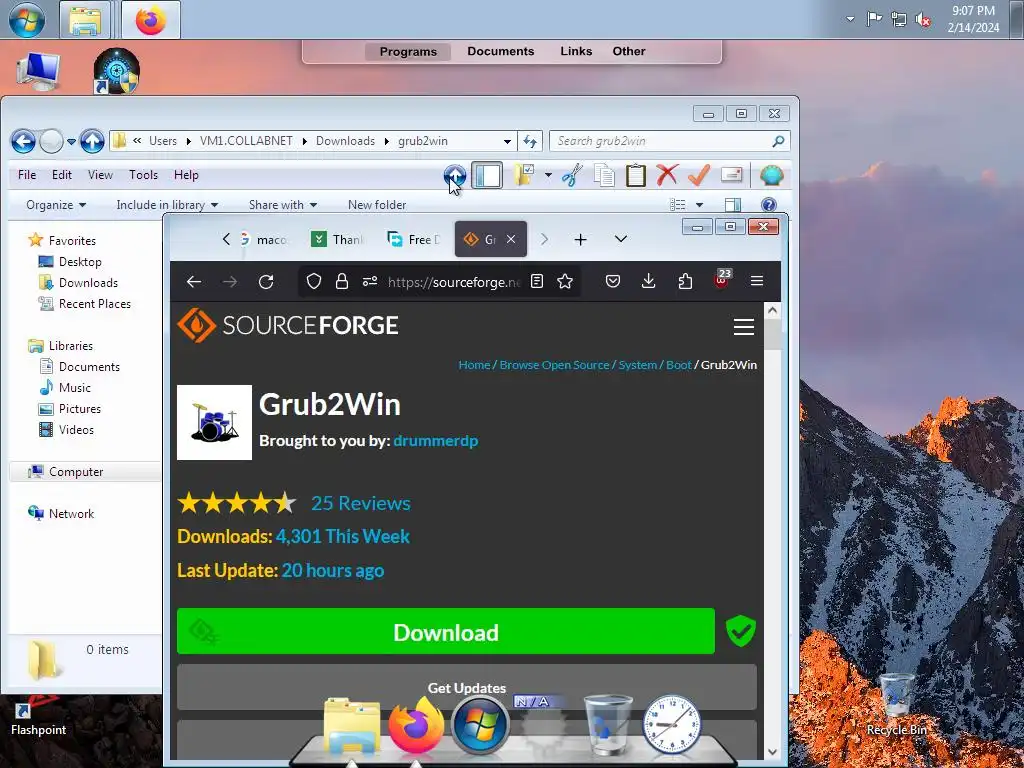Viewport: 1024px width, 768px height.
Task: Click Explorer Back navigation arrow
Action: (23, 141)
